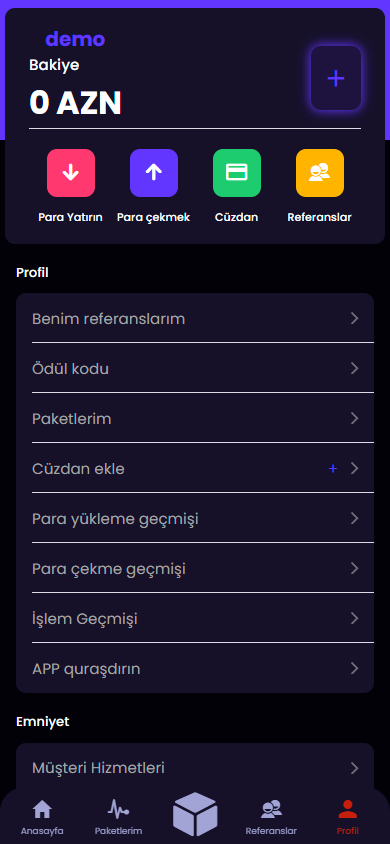Image resolution: width=390 pixels, height=844 pixels.
Task: Open Müşteri Hizmetleri support row
Action: click(x=195, y=768)
